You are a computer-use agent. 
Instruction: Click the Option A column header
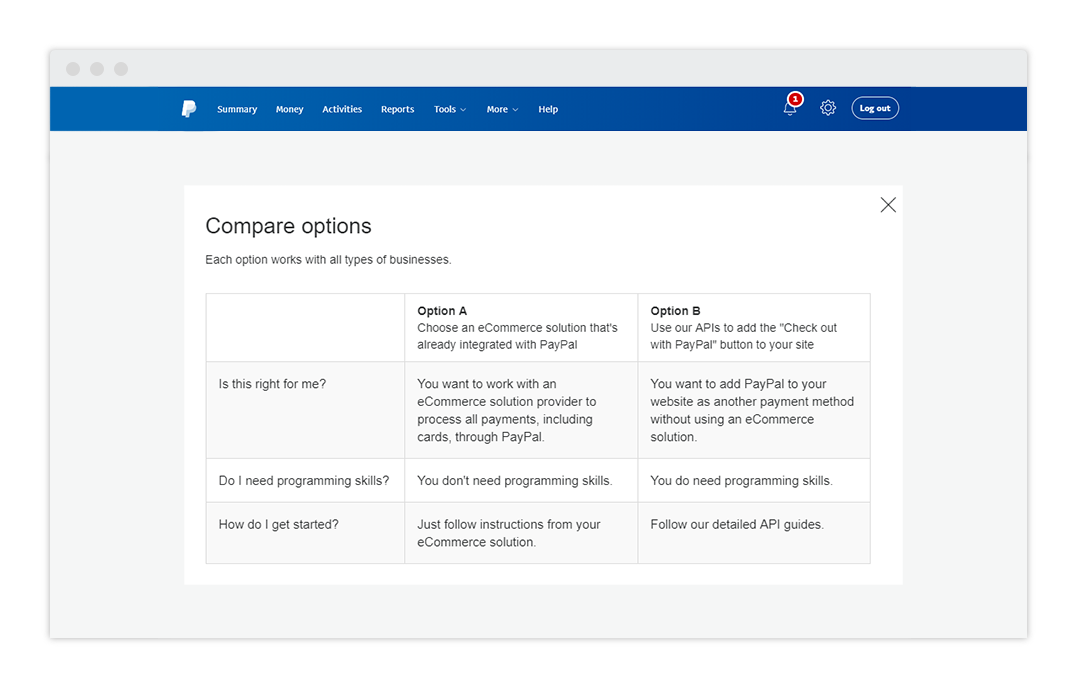521,328
